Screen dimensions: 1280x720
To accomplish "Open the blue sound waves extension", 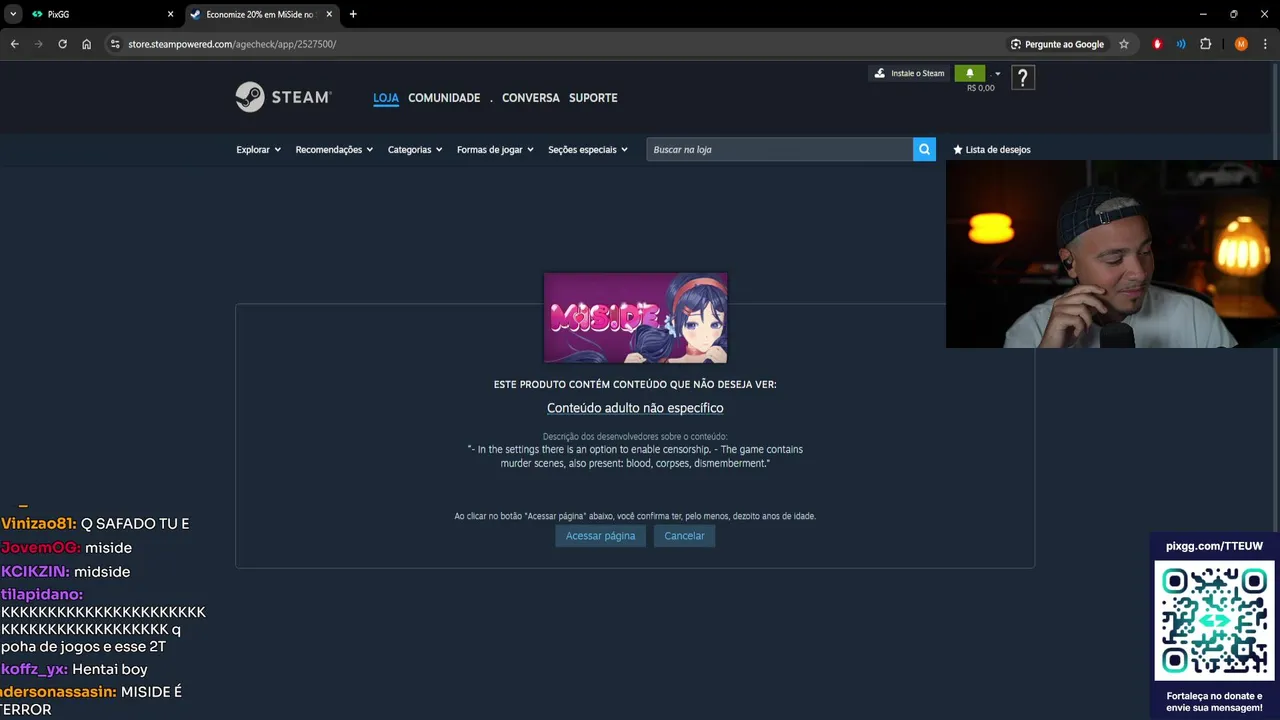I will point(1181,44).
